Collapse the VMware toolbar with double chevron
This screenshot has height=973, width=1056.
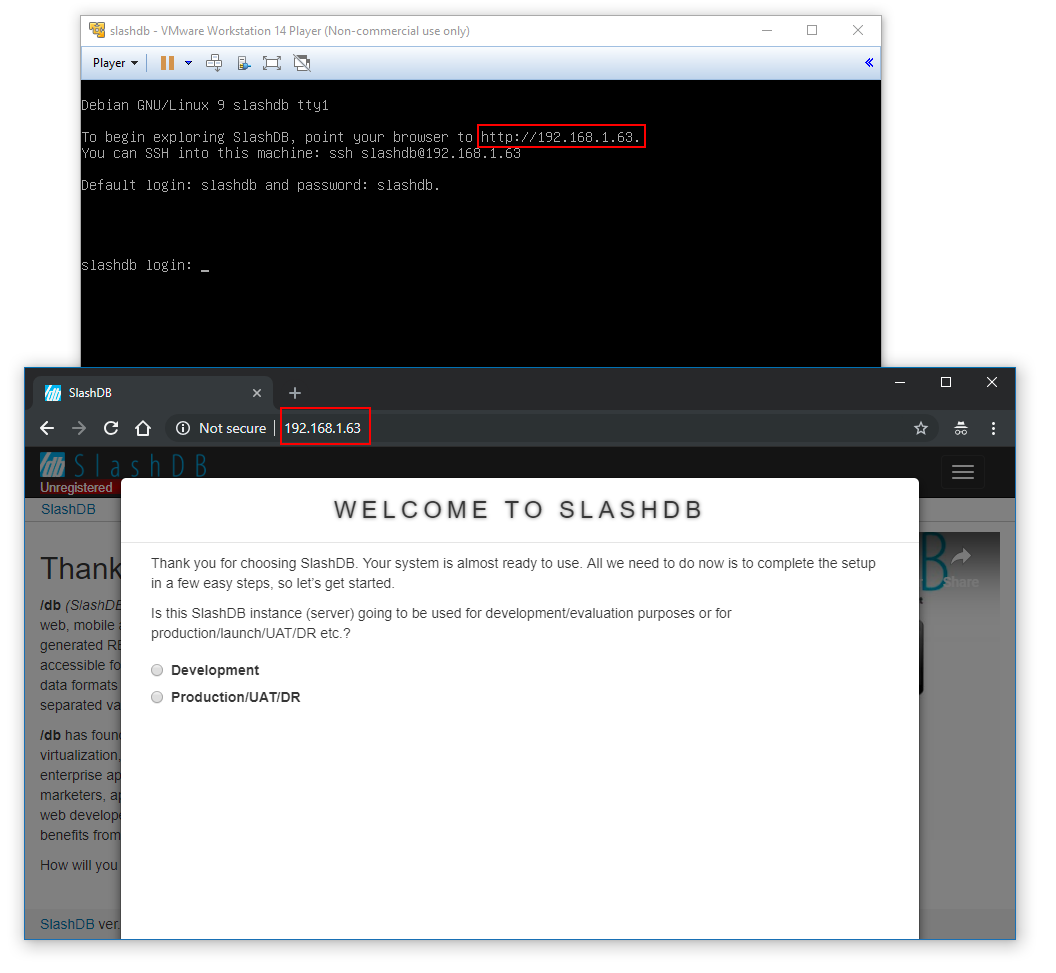point(869,63)
